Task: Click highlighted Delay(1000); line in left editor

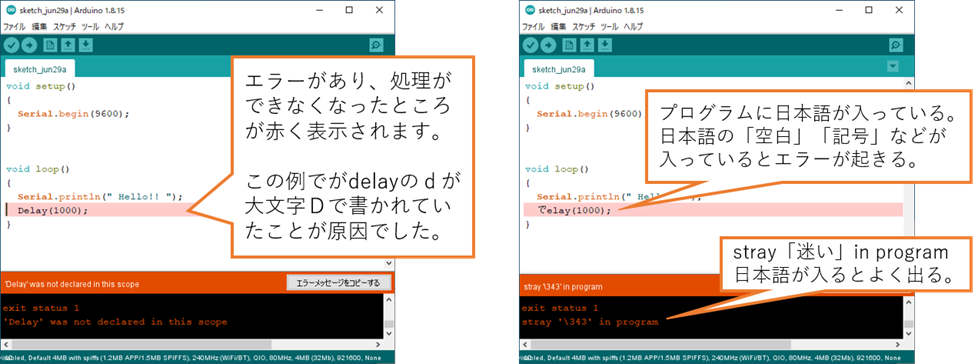Action: pyautogui.click(x=53, y=210)
